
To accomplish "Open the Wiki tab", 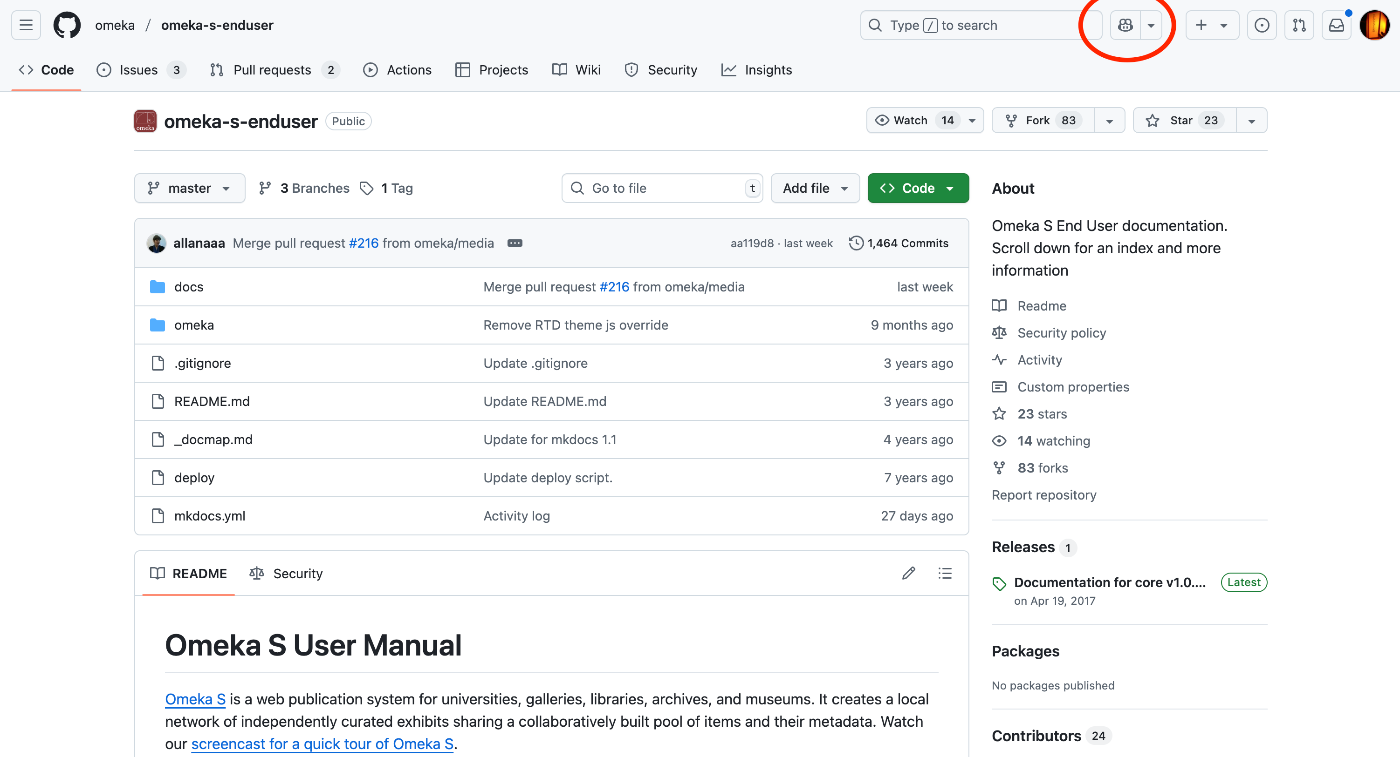I will coord(577,70).
